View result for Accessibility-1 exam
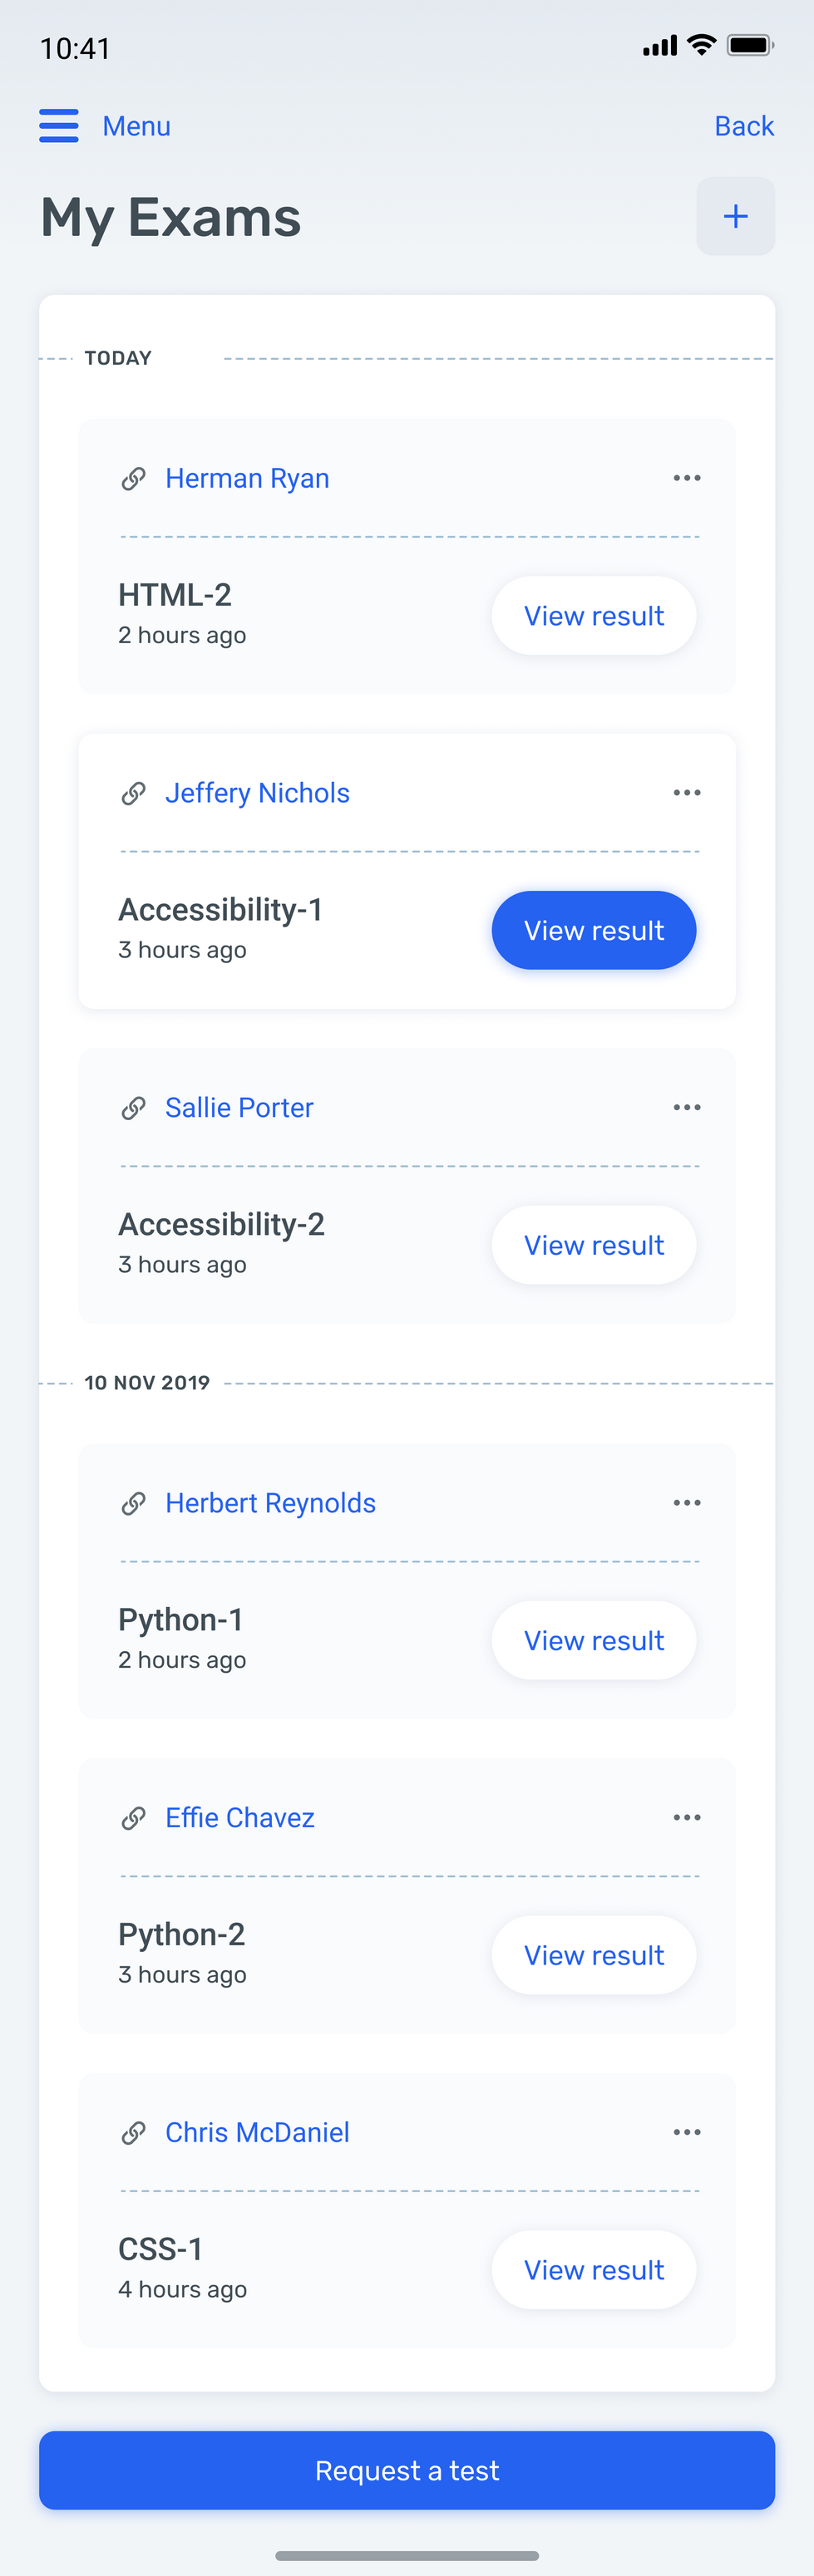This screenshot has height=2576, width=814. tap(594, 930)
